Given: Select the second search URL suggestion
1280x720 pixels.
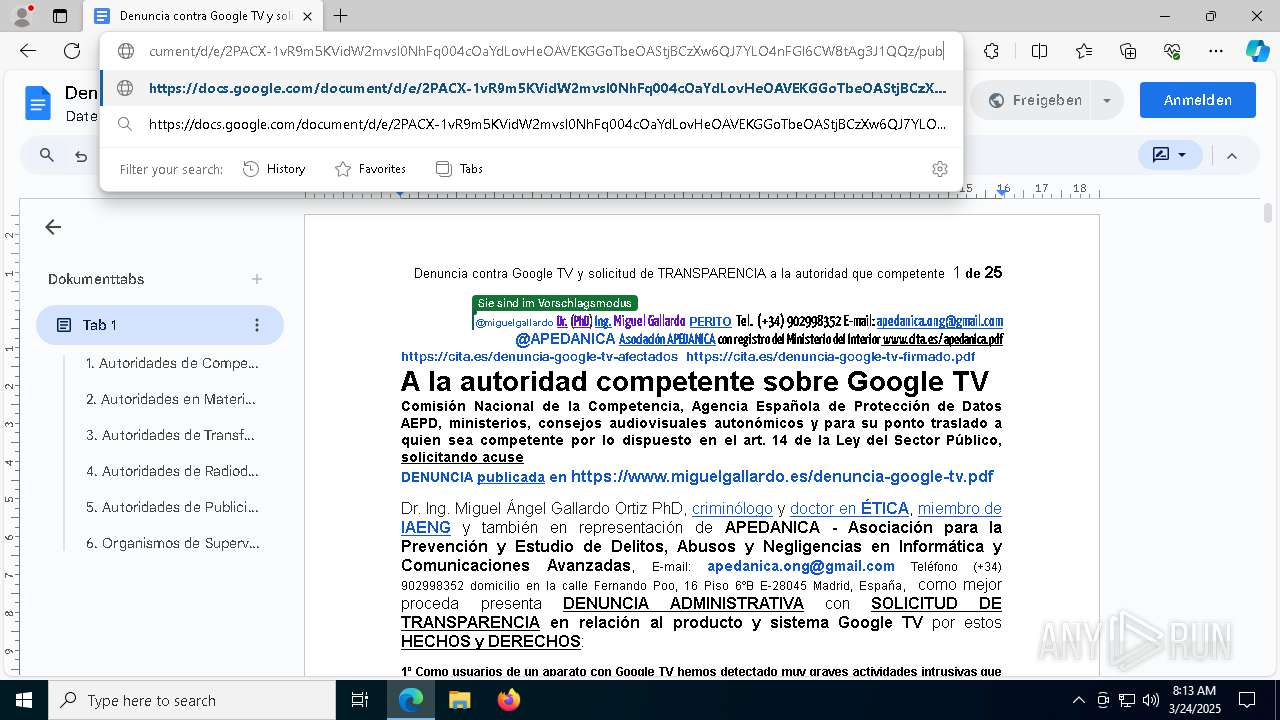Looking at the screenshot, I should pyautogui.click(x=531, y=124).
